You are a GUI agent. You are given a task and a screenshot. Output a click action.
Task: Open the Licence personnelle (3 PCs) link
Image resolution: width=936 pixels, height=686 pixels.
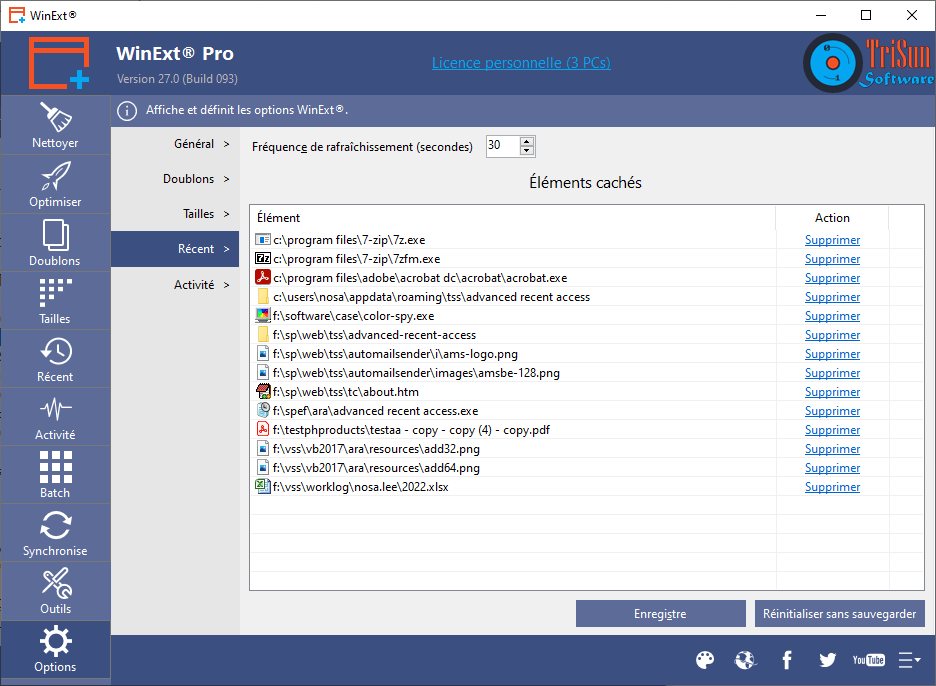[x=521, y=63]
